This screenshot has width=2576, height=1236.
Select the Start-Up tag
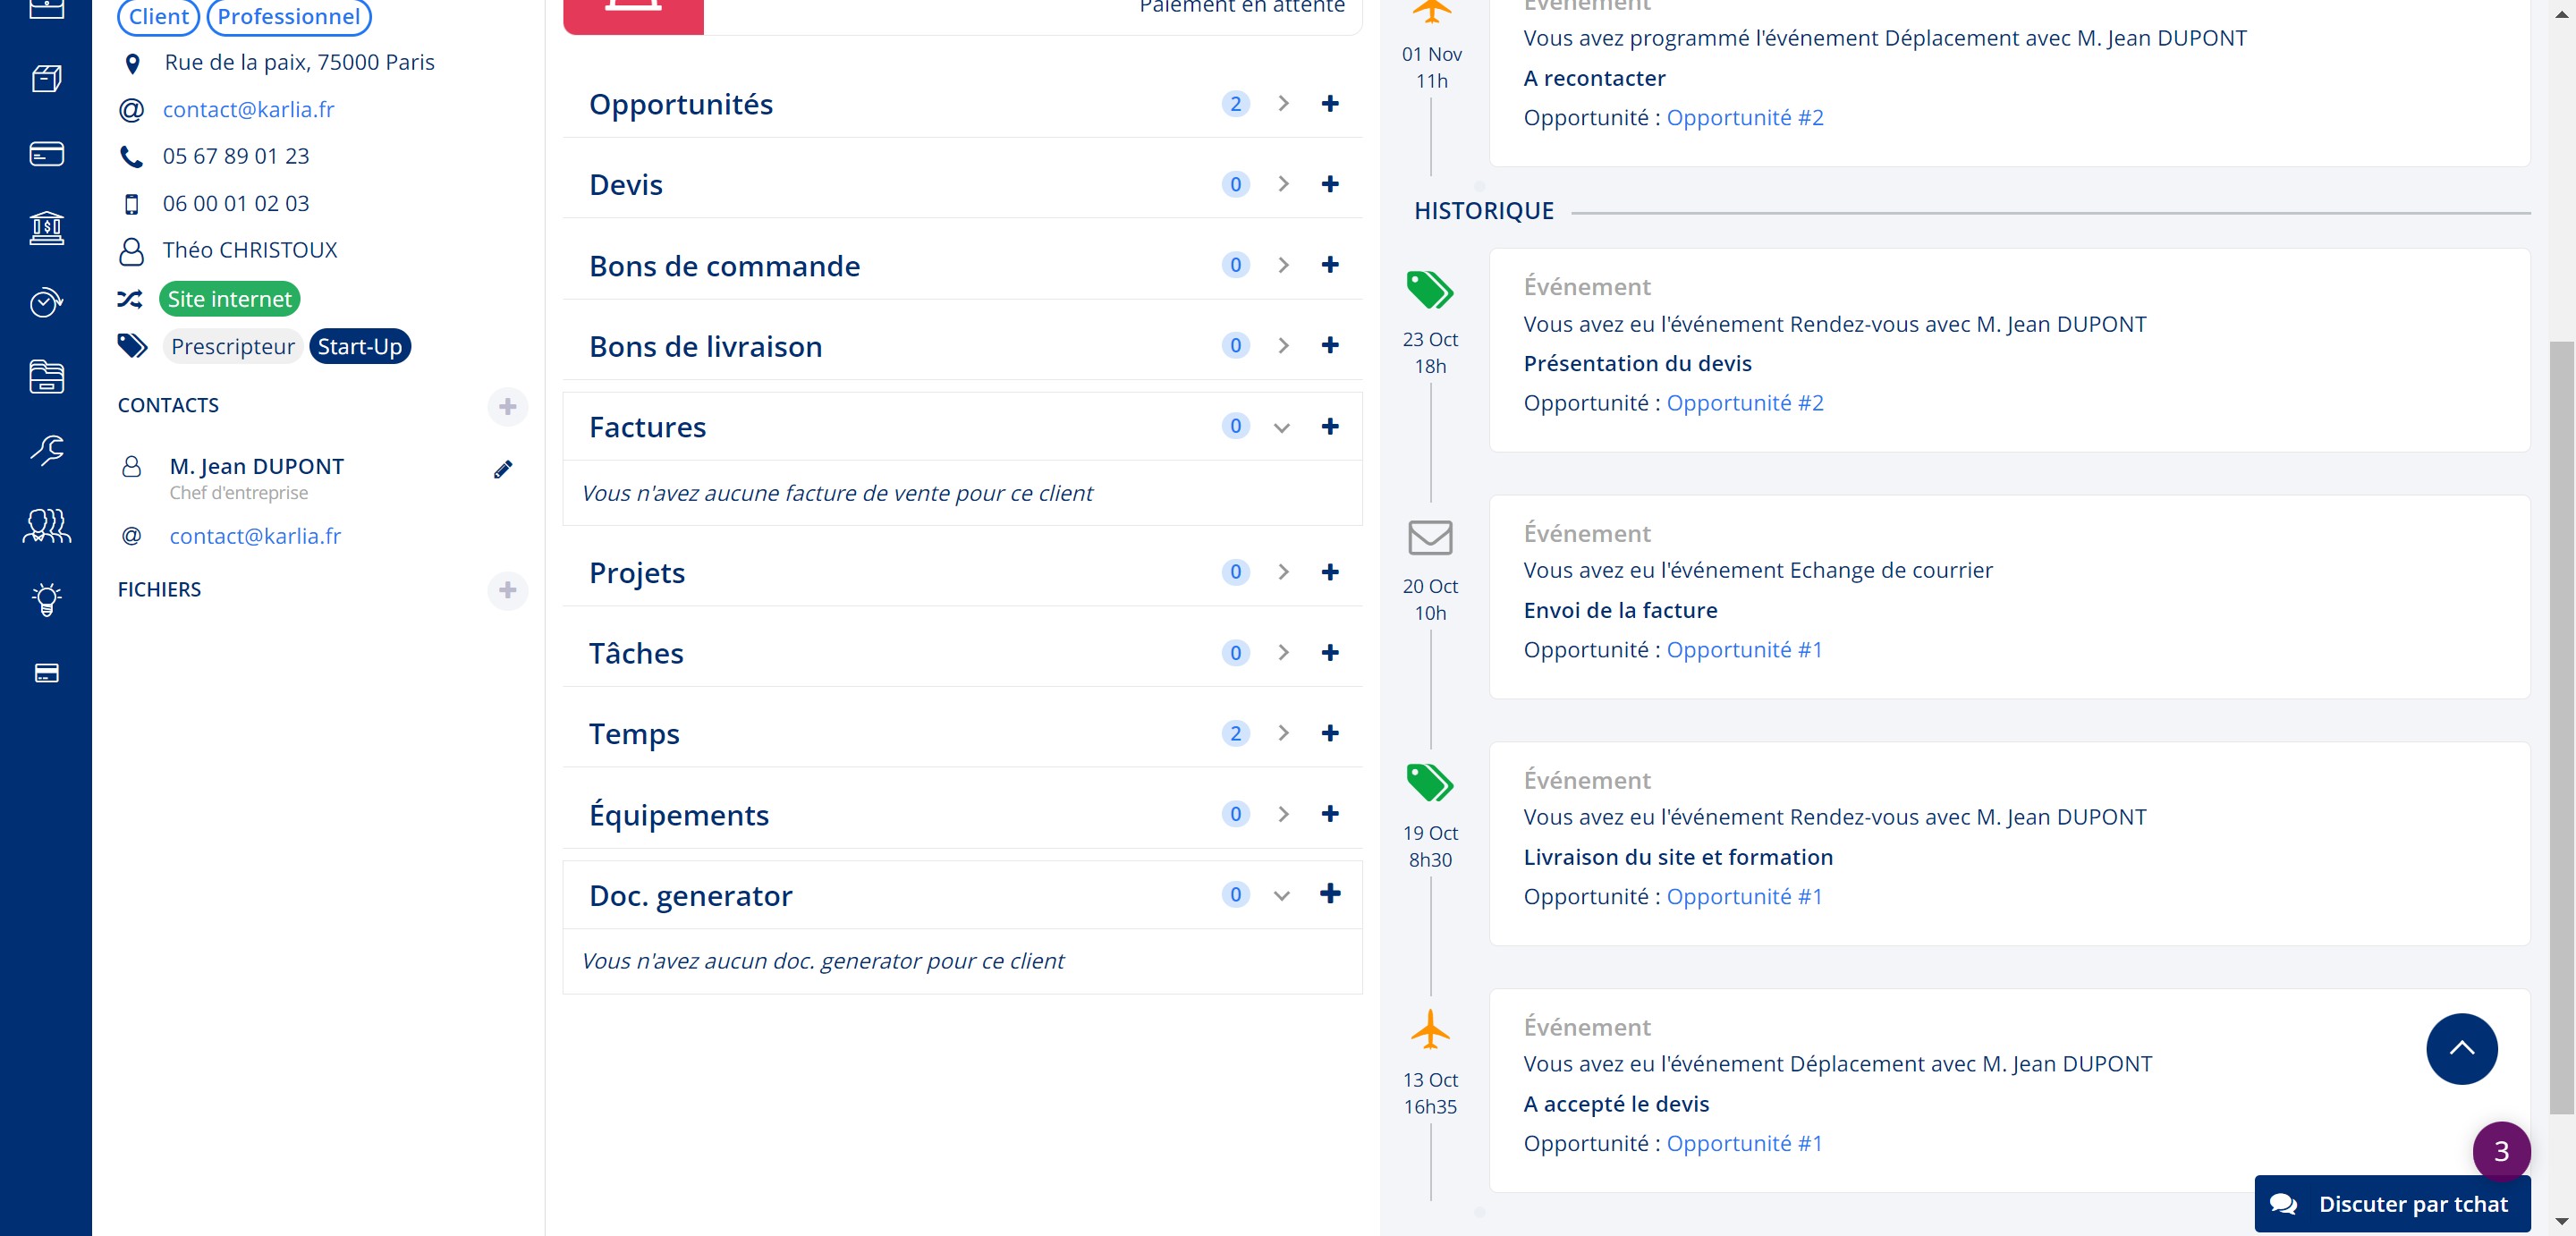[x=360, y=346]
